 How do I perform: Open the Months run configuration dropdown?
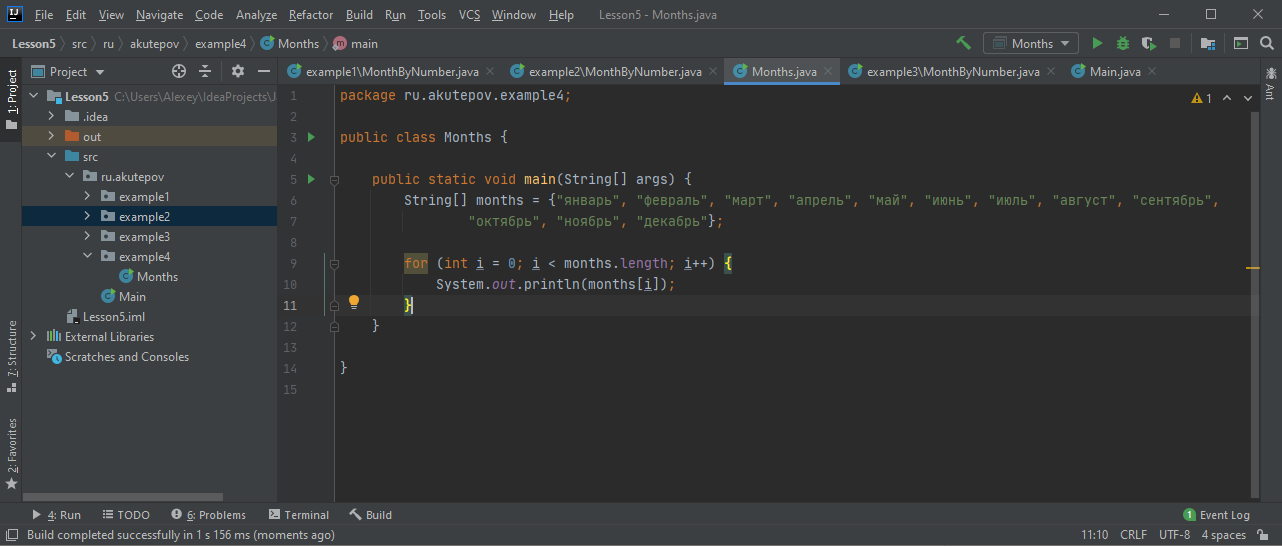(x=1031, y=43)
